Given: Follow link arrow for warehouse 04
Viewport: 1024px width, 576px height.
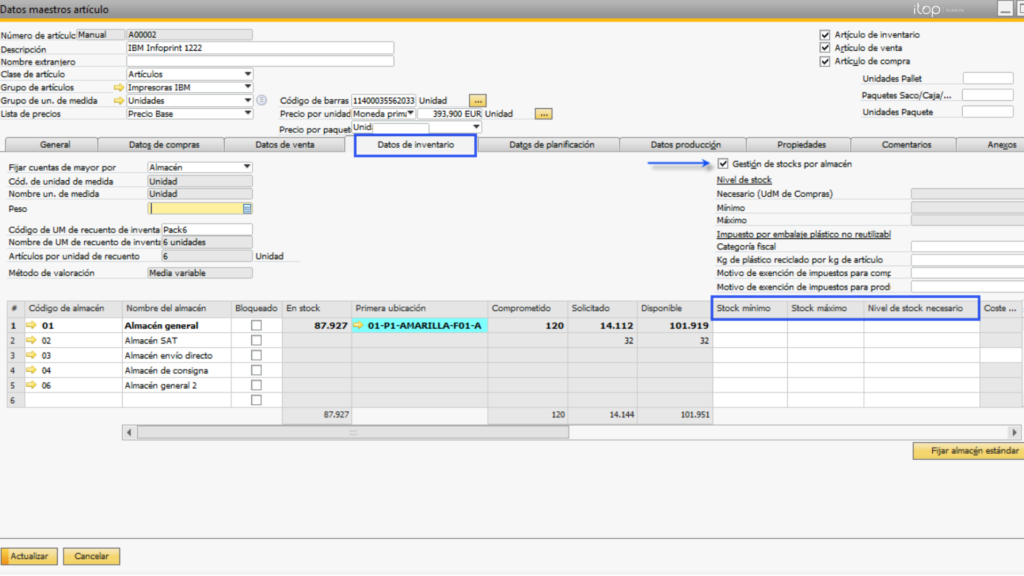Looking at the screenshot, I should tap(31, 370).
